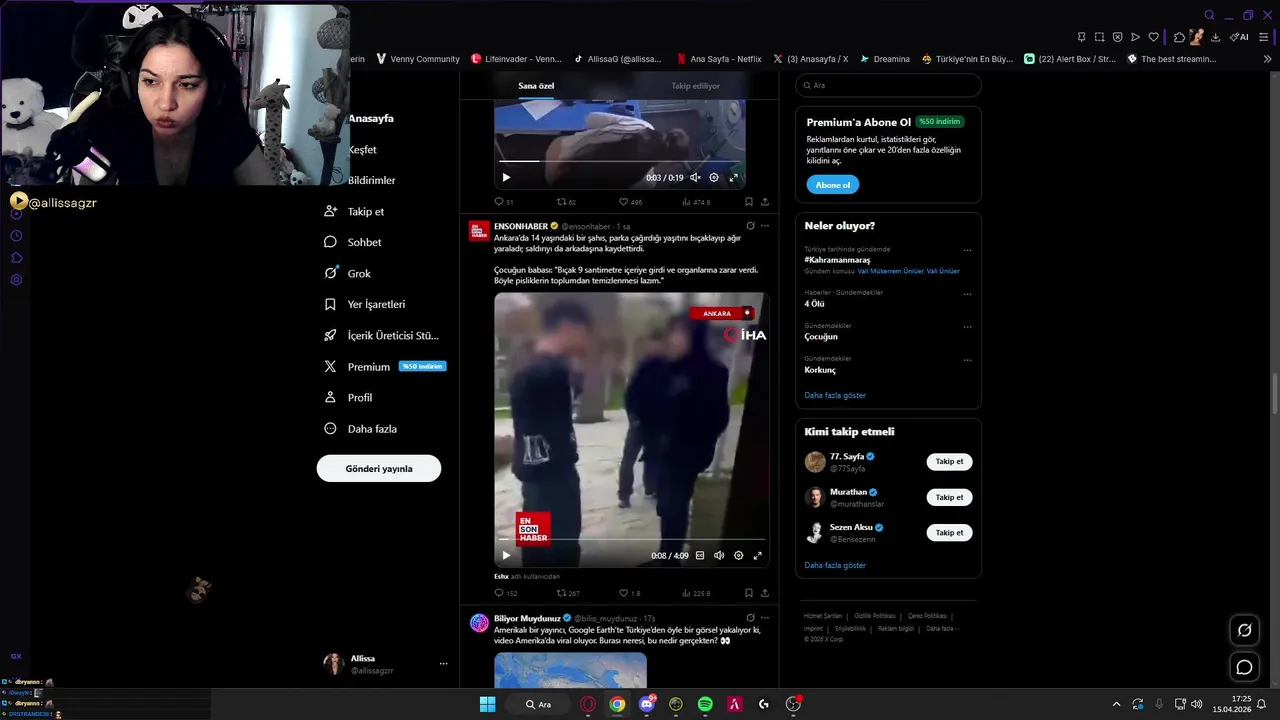The width and height of the screenshot is (1280, 720).
Task: Like the post with 496 likes
Action: (x=630, y=202)
